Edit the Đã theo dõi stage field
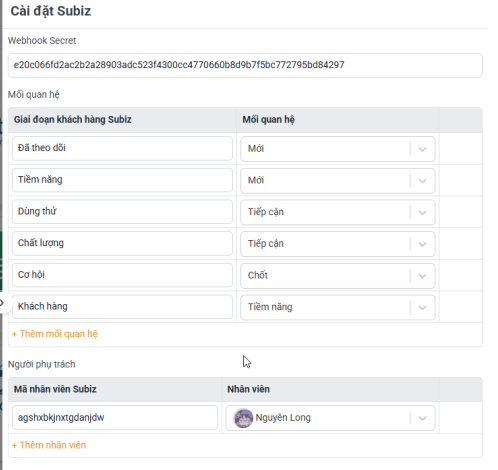Image resolution: width=498 pixels, height=470 pixels. point(122,148)
